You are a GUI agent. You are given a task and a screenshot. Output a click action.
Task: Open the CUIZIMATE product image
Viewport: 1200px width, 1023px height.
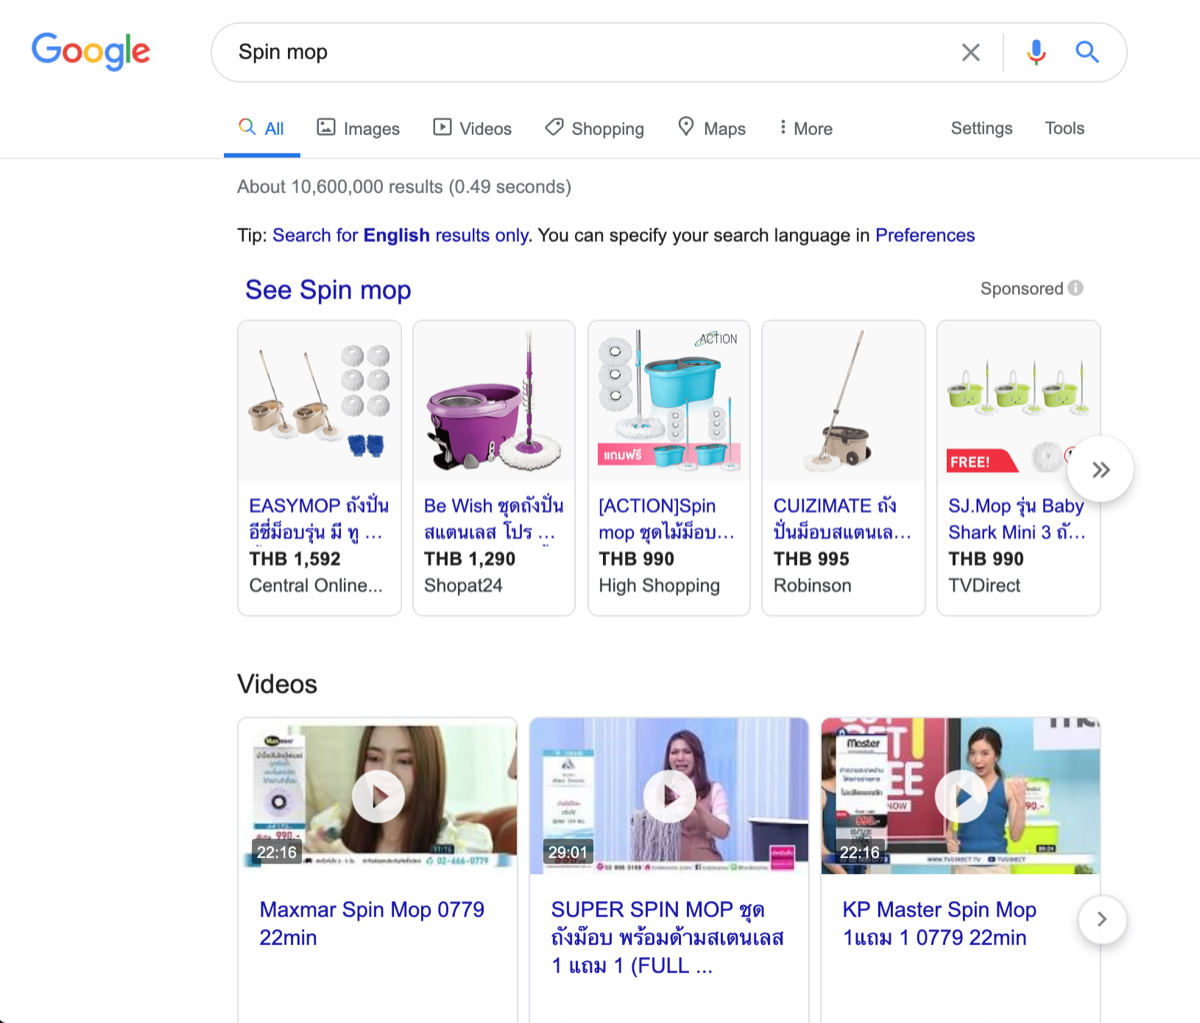tap(843, 402)
